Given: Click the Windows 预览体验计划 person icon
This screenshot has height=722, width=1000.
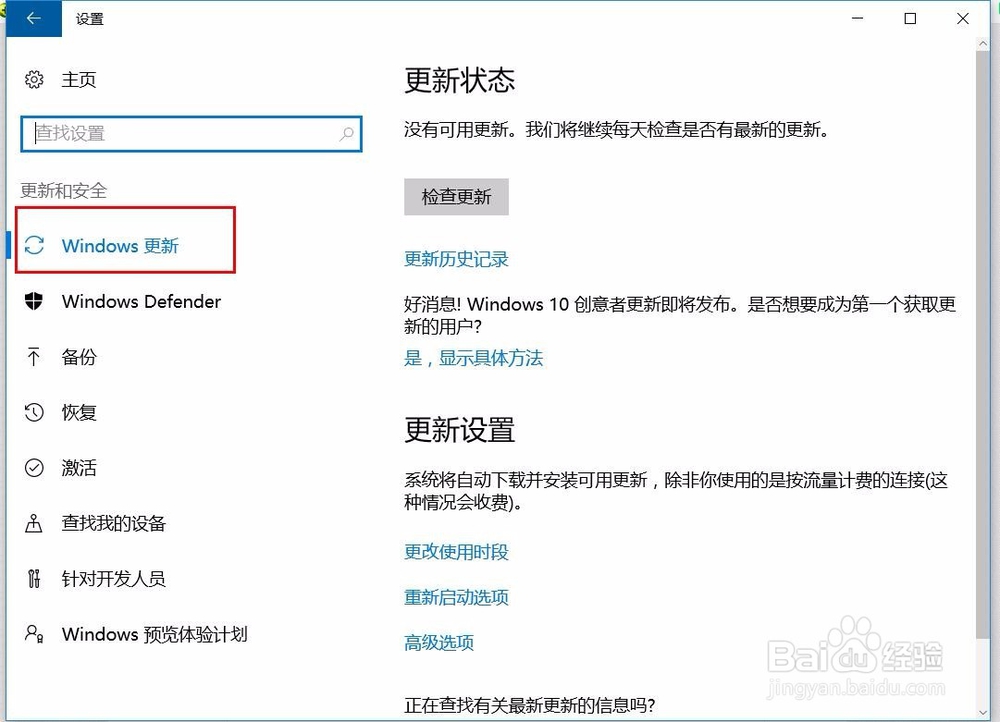Looking at the screenshot, I should tap(34, 633).
